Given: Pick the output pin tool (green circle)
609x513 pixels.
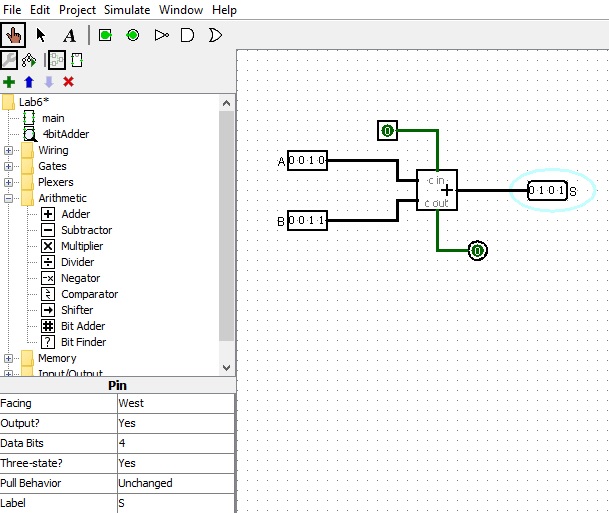Looking at the screenshot, I should point(133,35).
